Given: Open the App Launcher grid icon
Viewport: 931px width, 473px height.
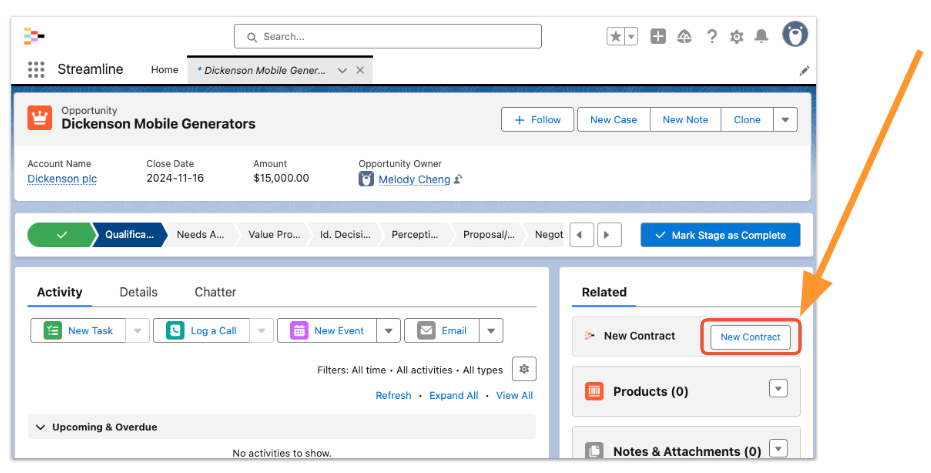Looking at the screenshot, I should tap(36, 70).
